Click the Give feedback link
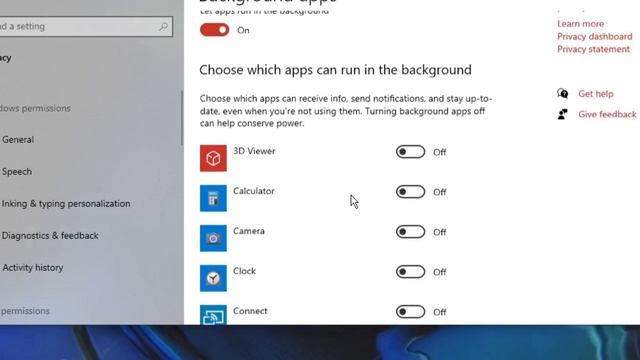 pos(607,114)
